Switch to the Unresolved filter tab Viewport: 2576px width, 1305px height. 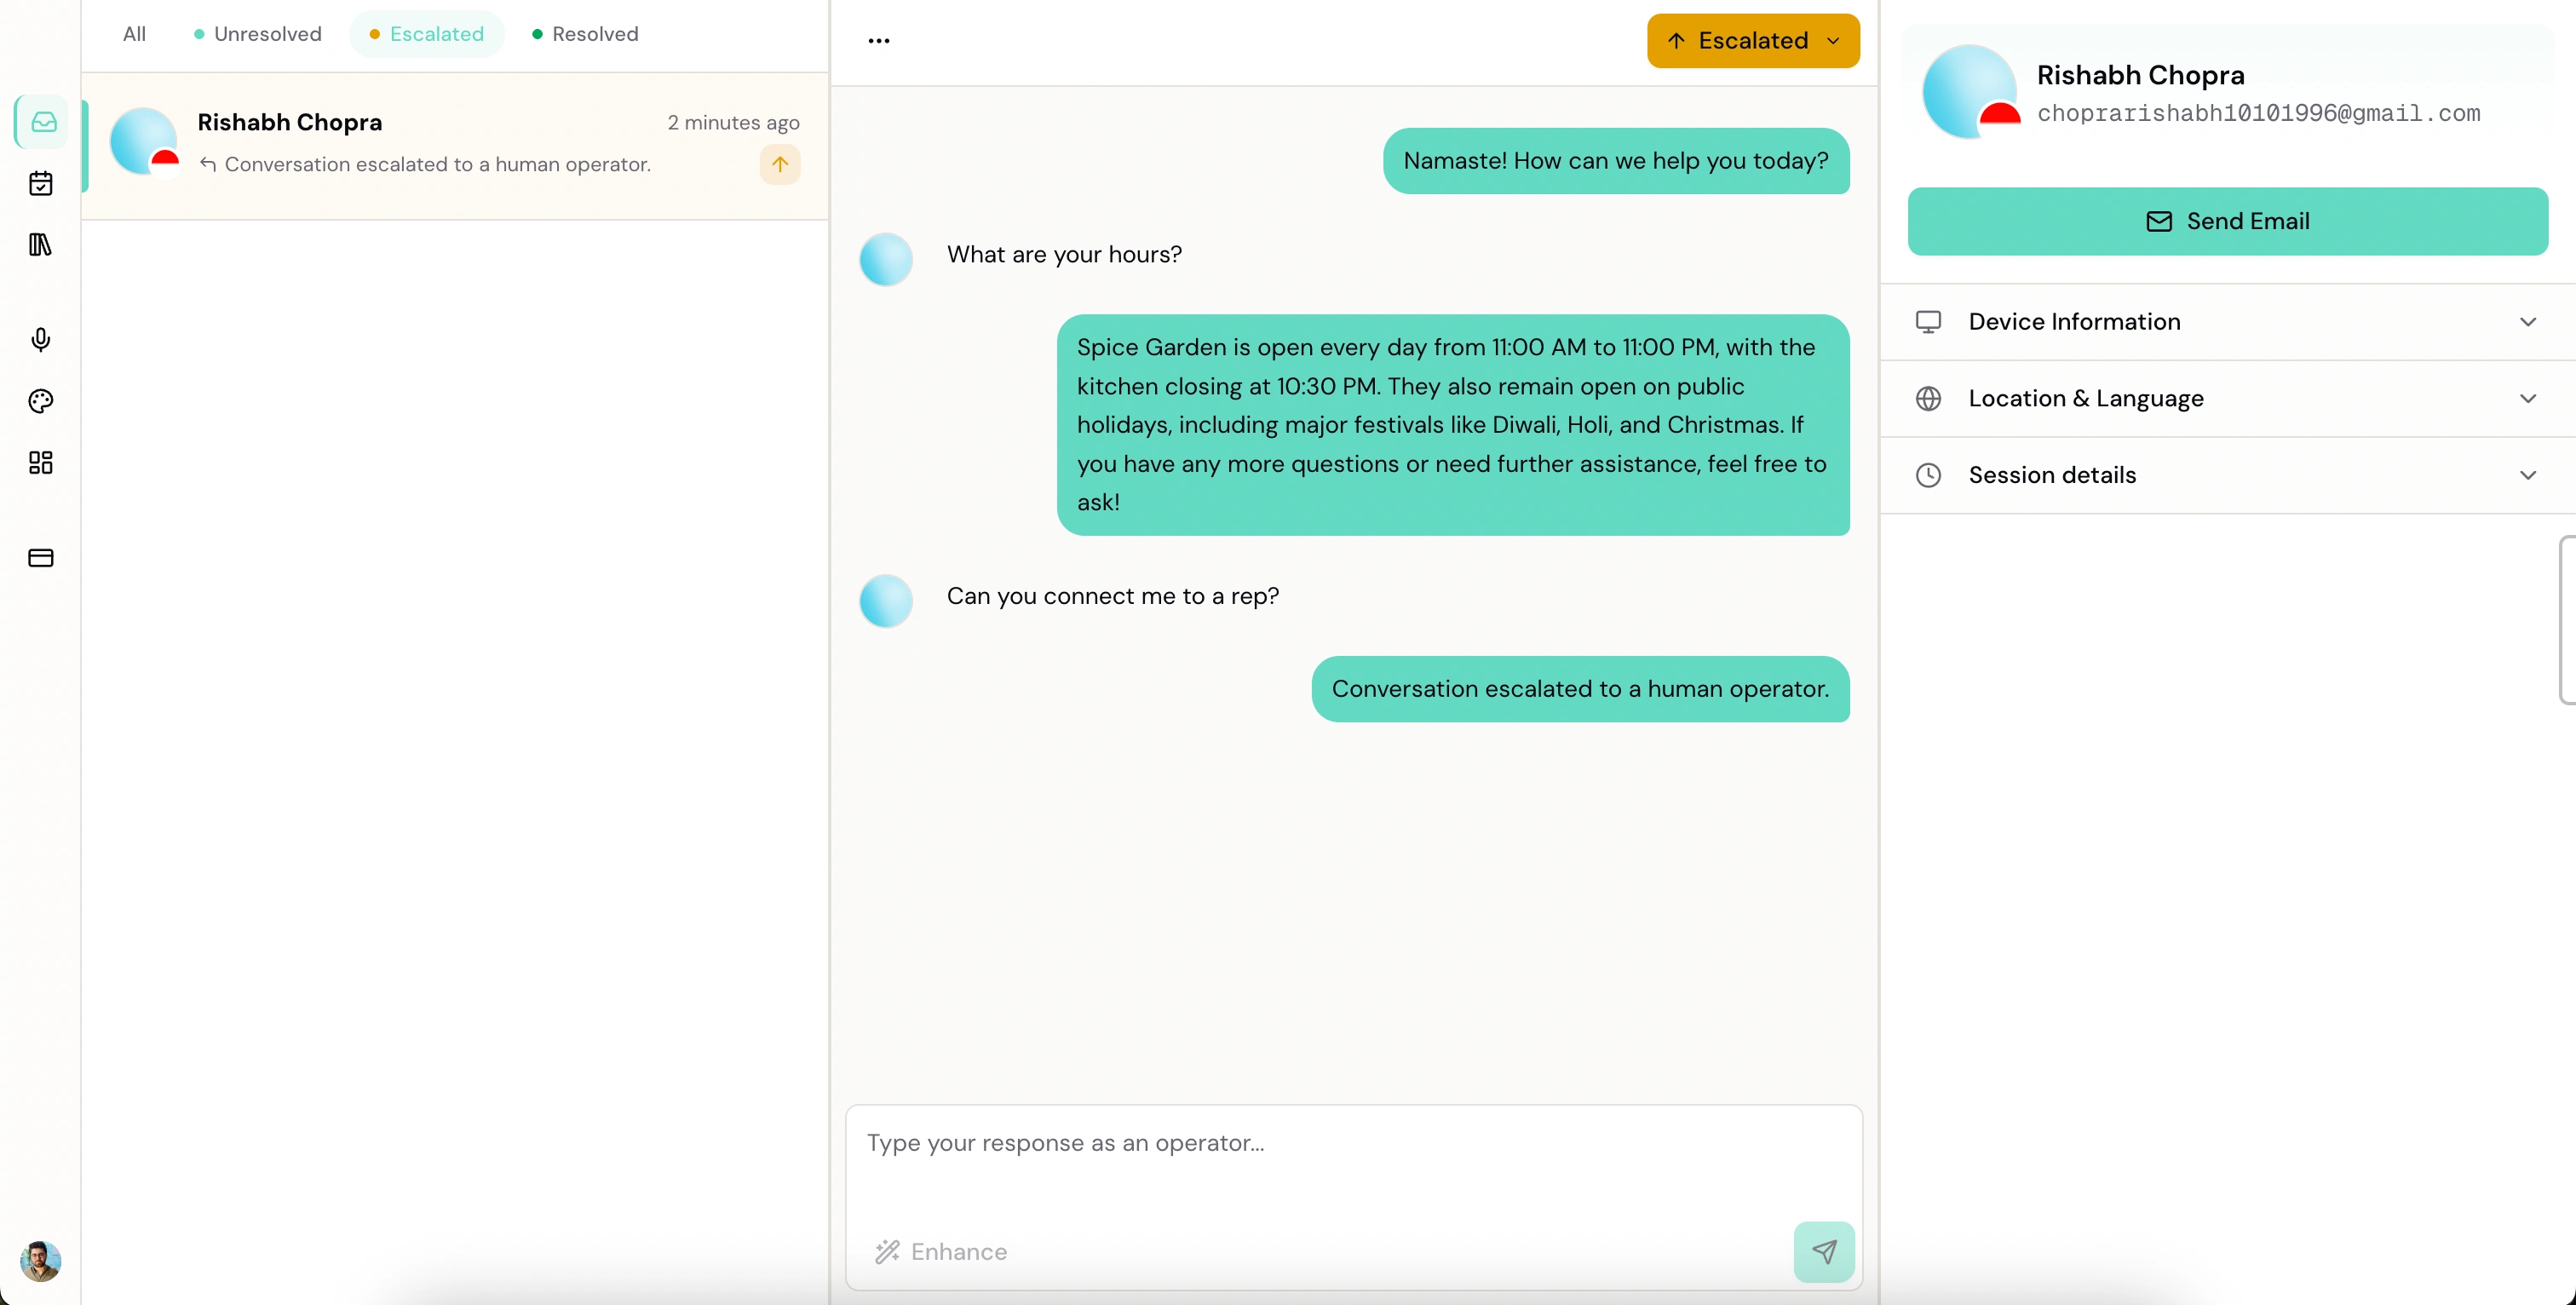pyautogui.click(x=258, y=34)
